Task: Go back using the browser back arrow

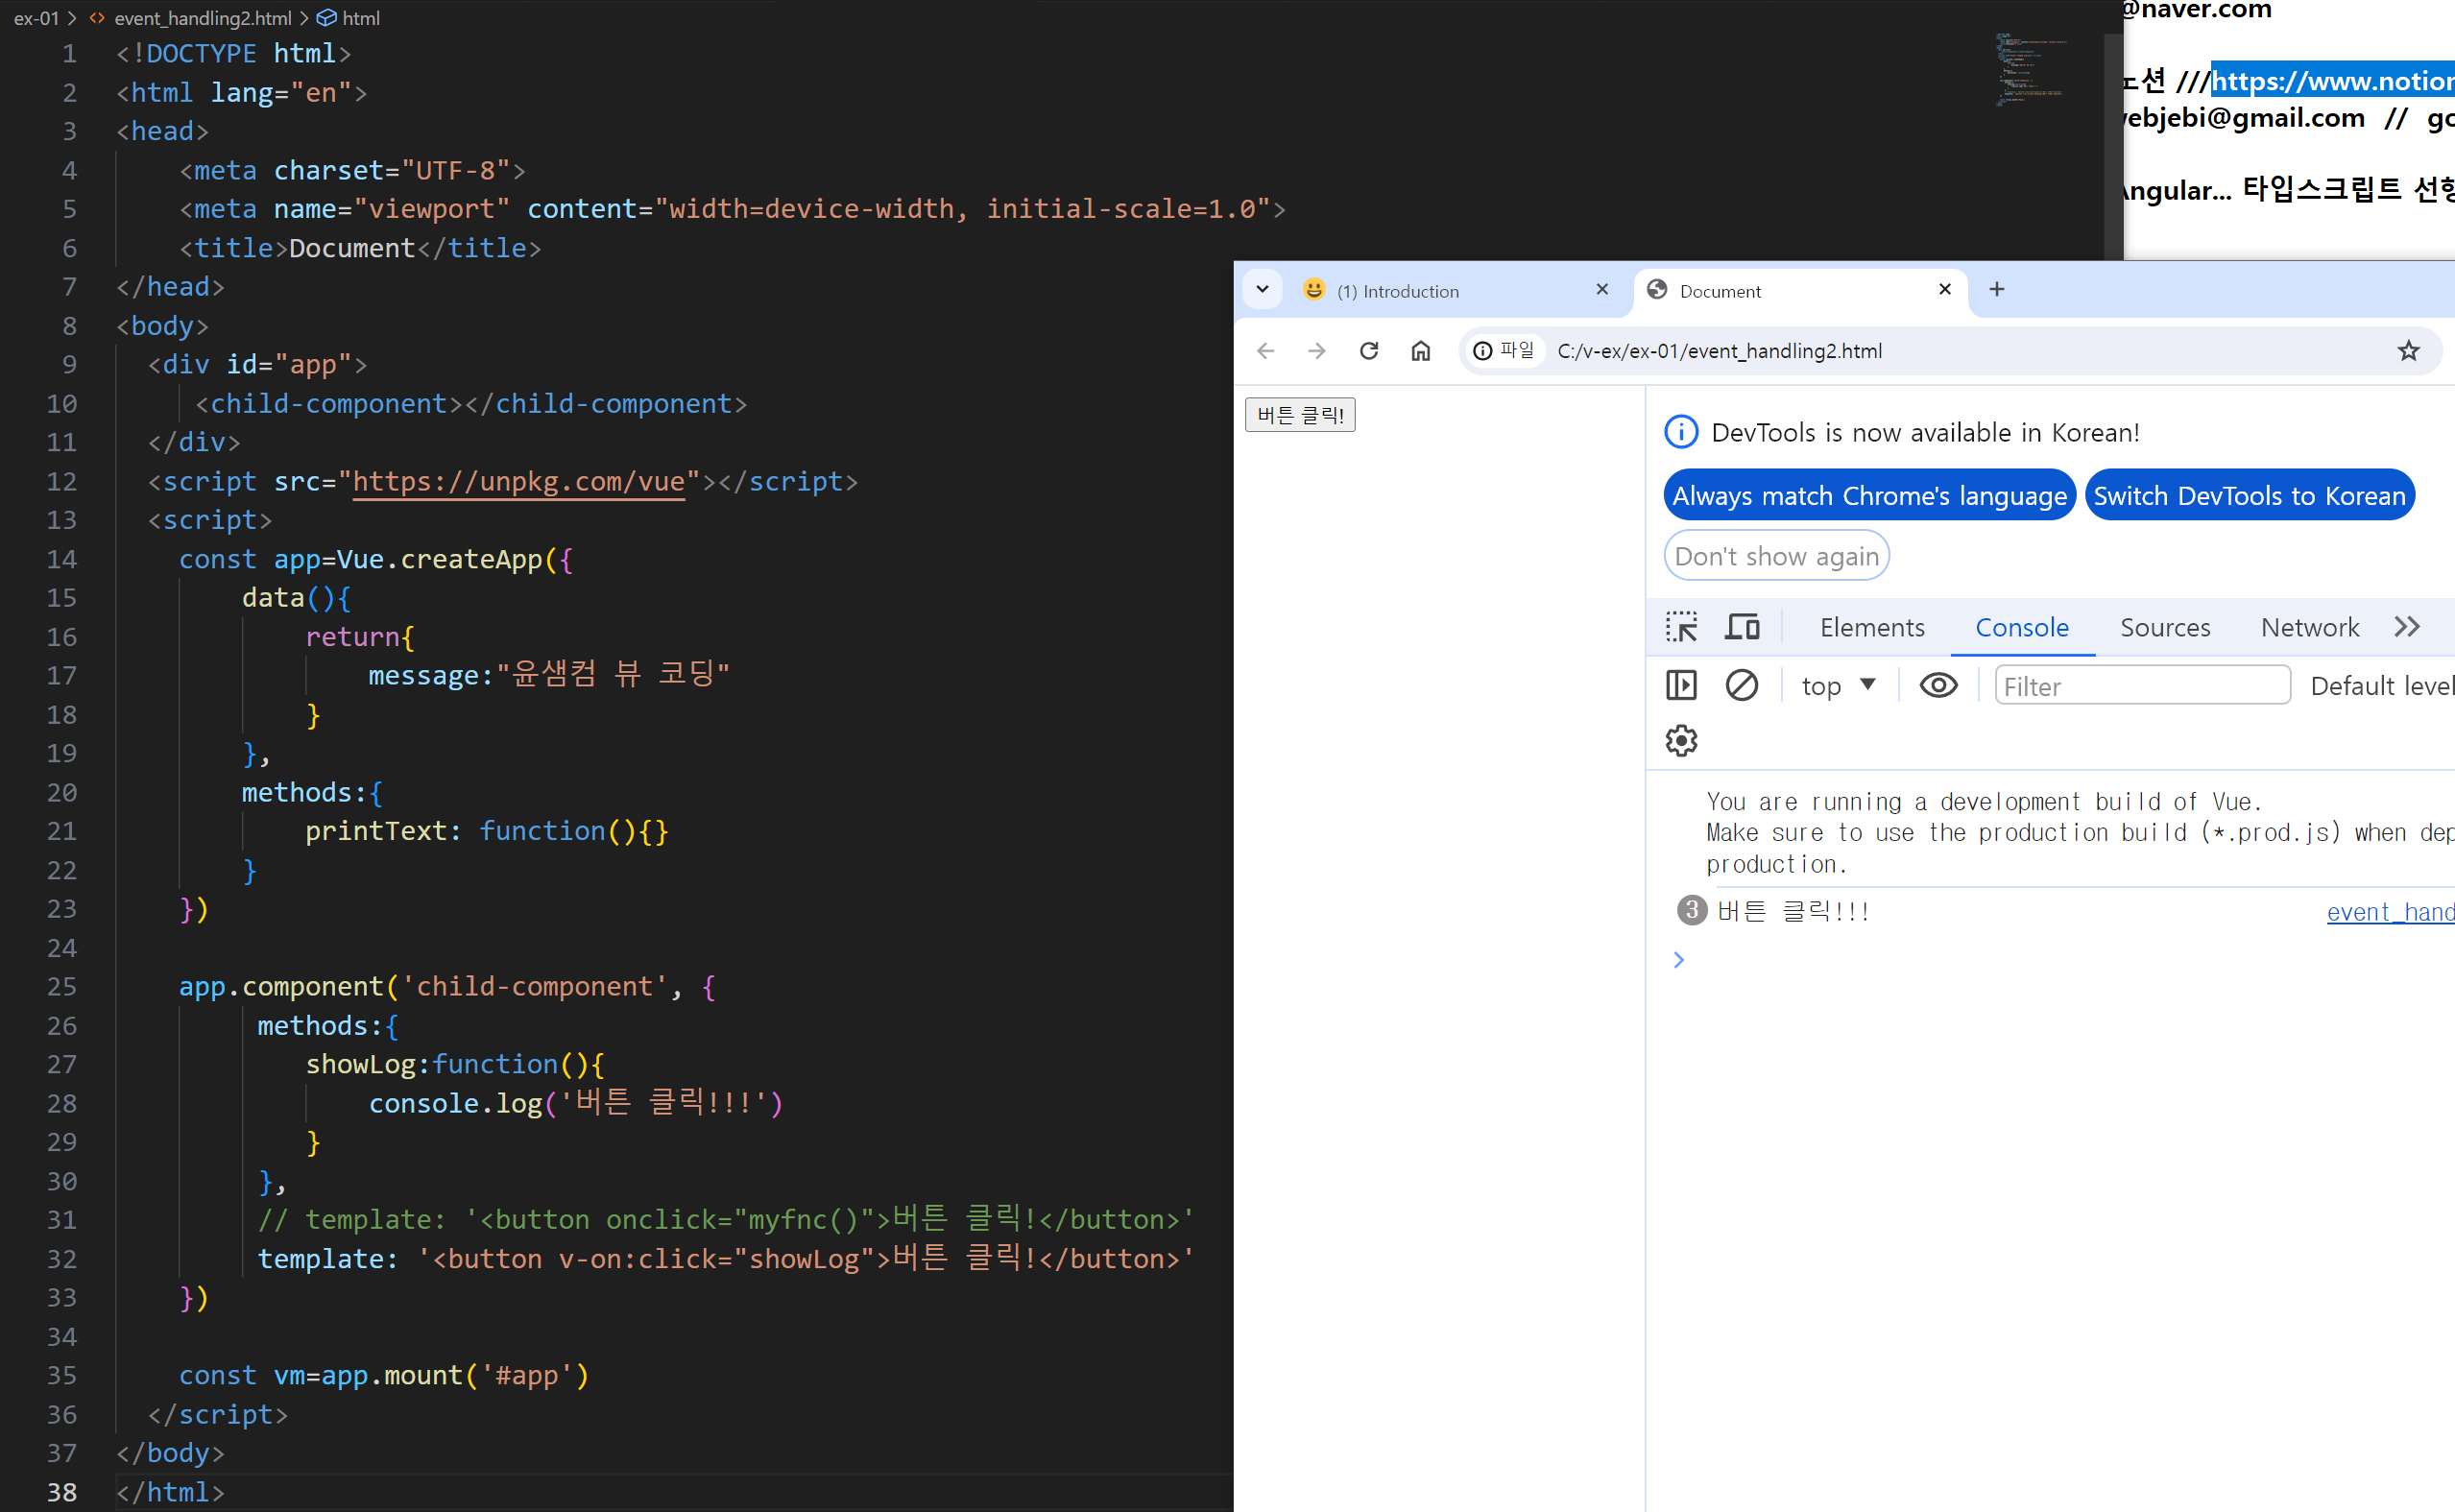Action: coord(1266,351)
